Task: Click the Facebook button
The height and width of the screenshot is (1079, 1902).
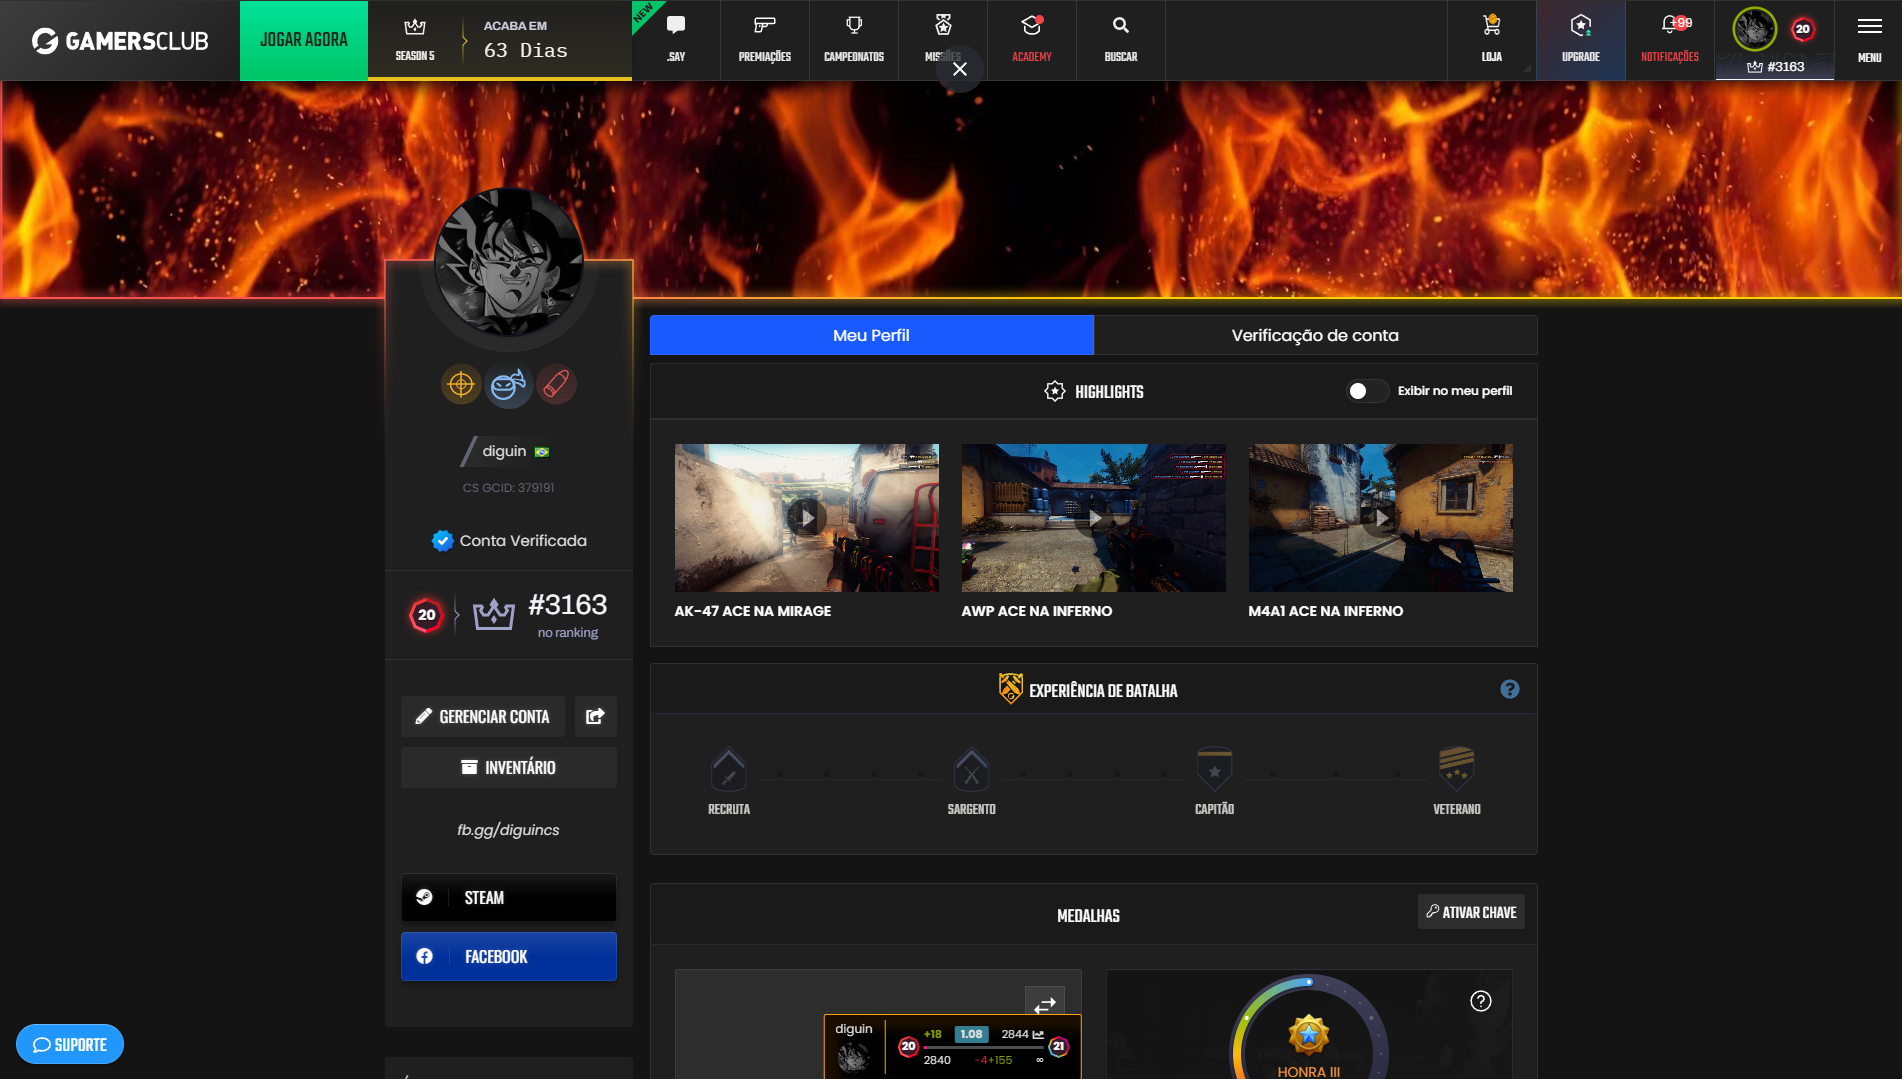Action: [x=509, y=956]
